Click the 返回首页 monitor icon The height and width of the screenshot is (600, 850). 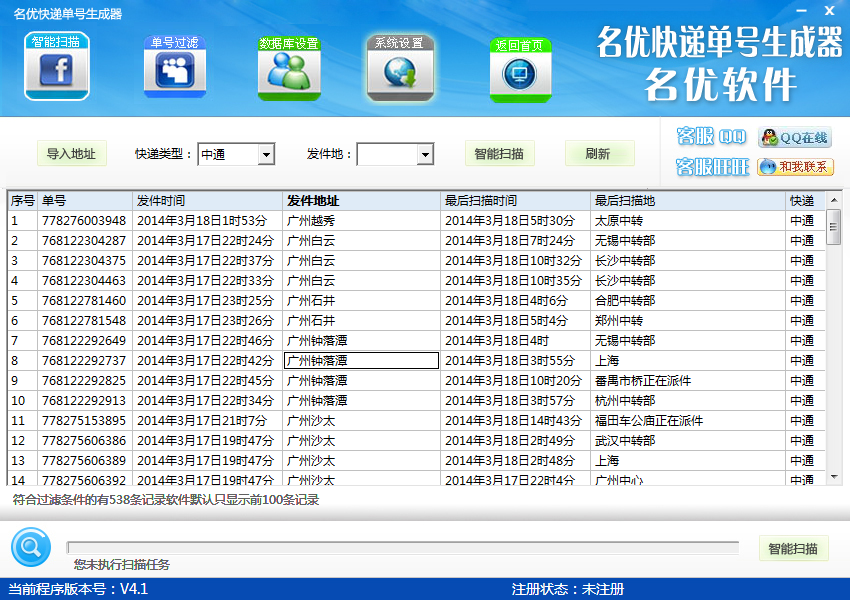point(520,69)
